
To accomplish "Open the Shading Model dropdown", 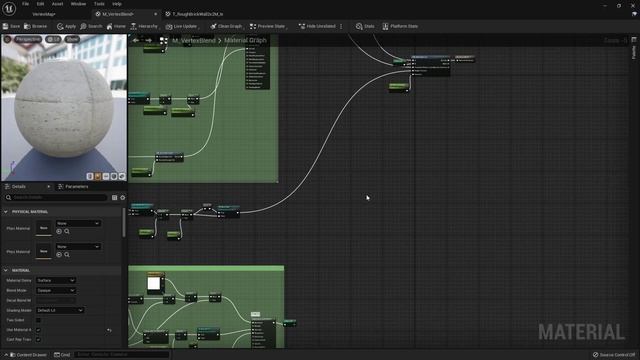I will [x=60, y=310].
